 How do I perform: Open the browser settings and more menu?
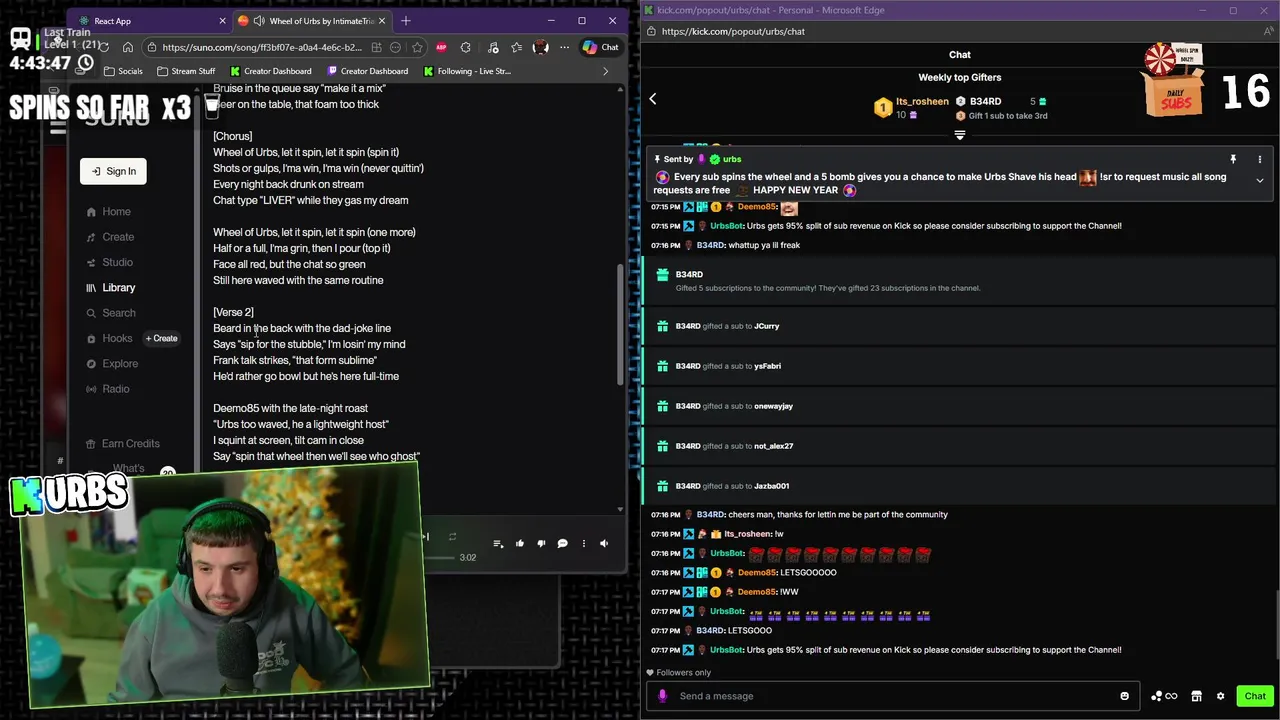pyautogui.click(x=565, y=47)
